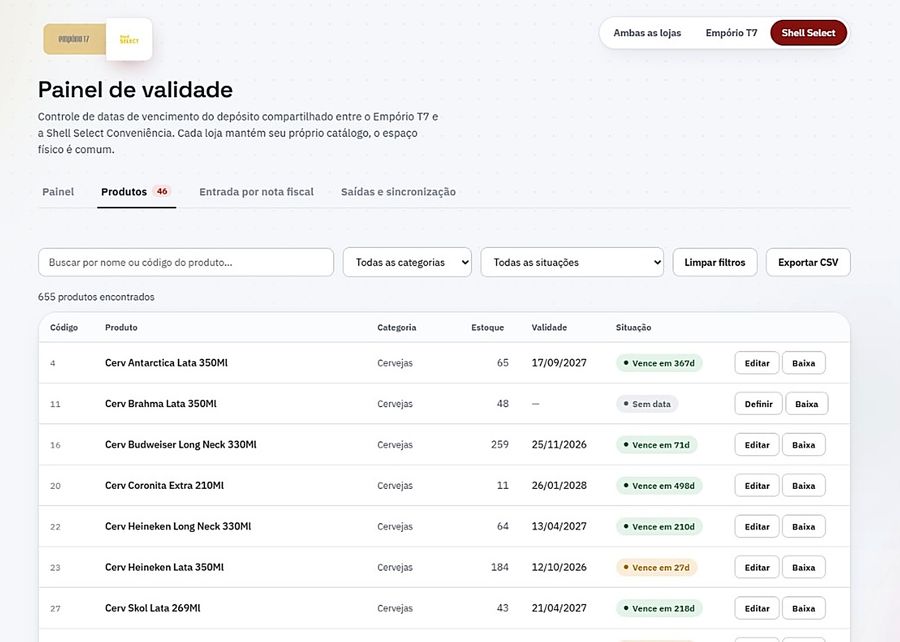Viewport: 900px width, 642px height.
Task: Select product 'Cerv Budweiser Long Neck 330Ml'
Action: pyautogui.click(x=181, y=445)
